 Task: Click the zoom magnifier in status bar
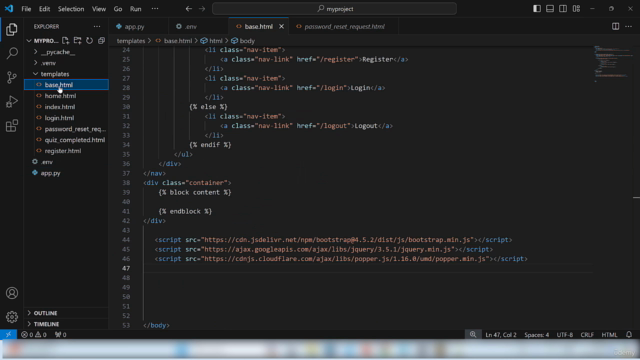tap(473, 334)
